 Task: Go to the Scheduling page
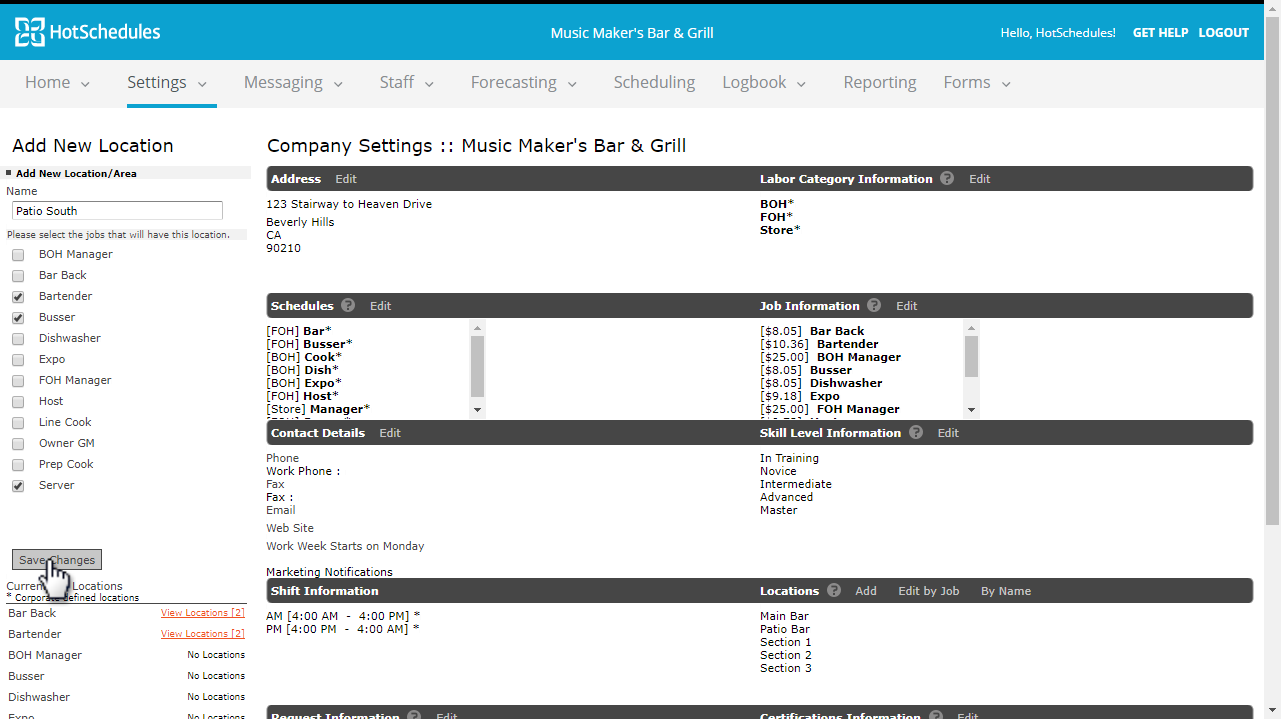coord(654,83)
